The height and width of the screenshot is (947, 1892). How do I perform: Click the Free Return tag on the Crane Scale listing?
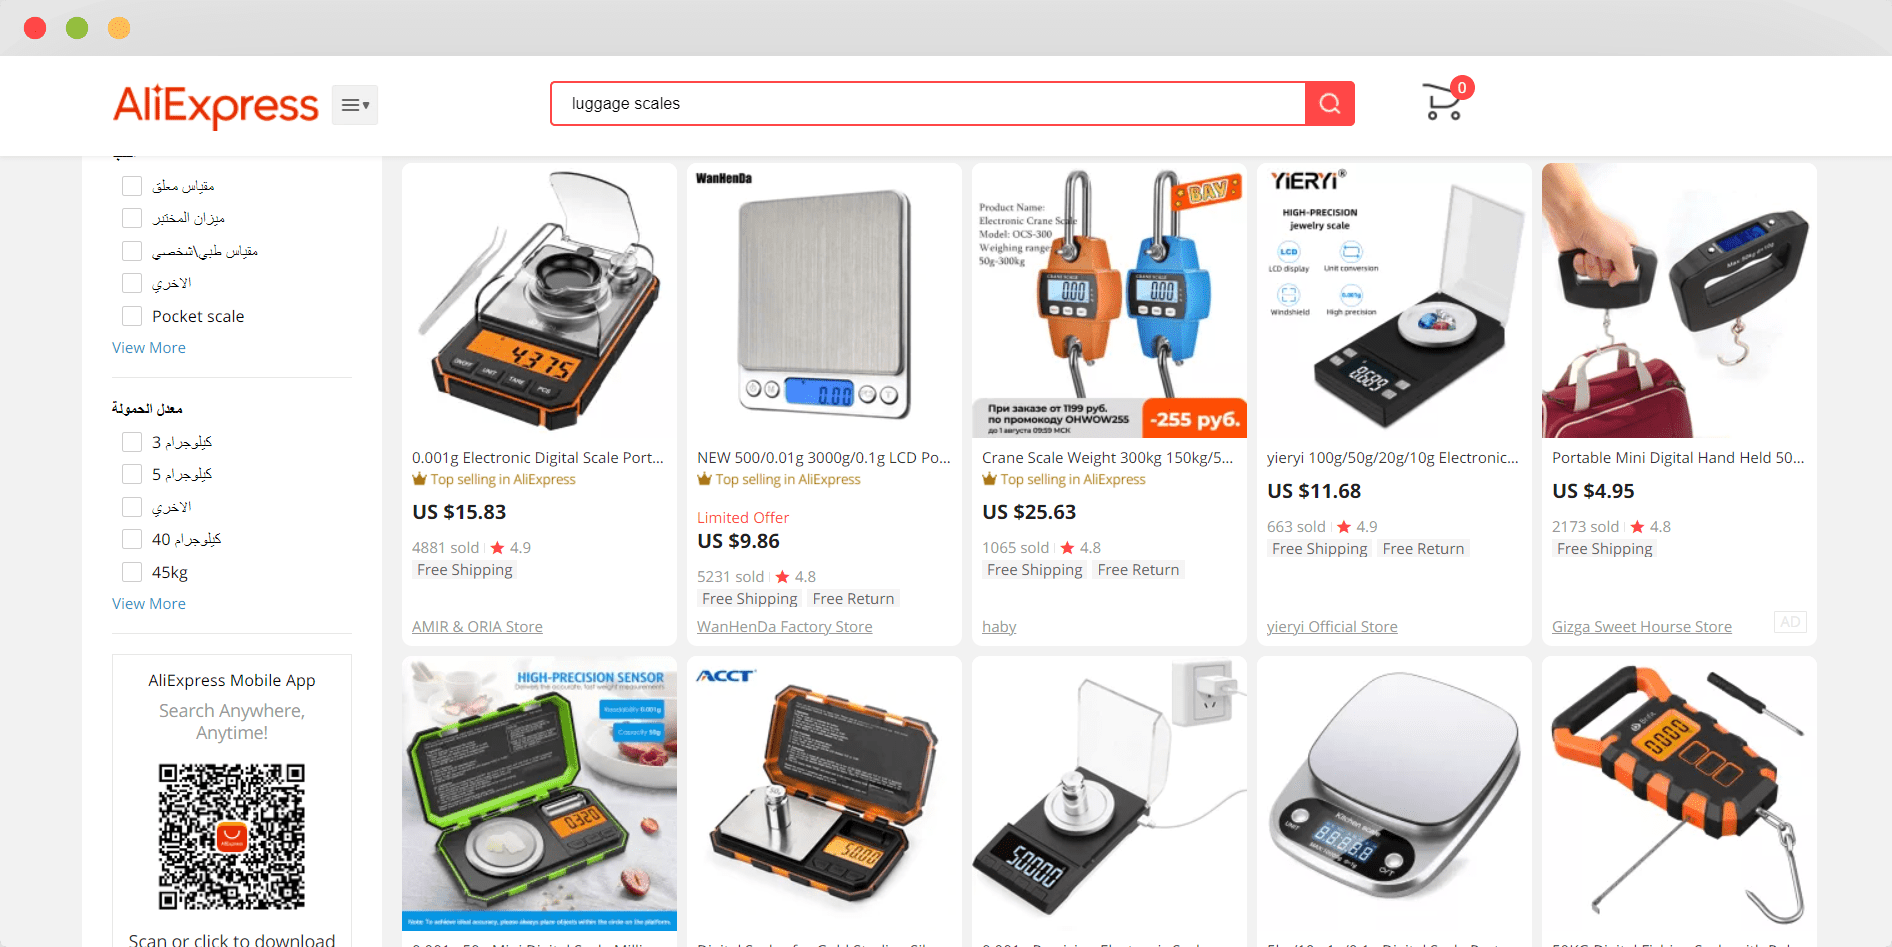(x=1138, y=570)
